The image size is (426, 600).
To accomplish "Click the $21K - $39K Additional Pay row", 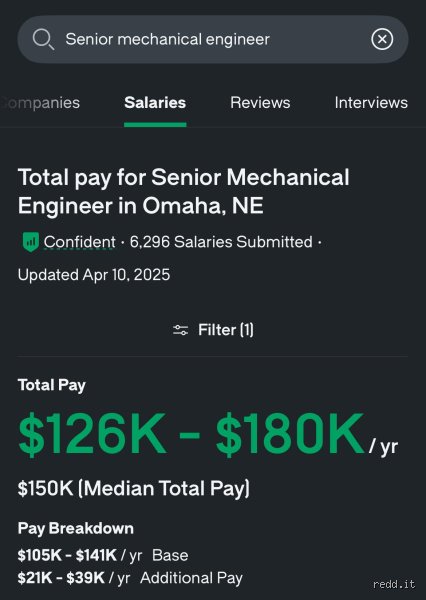I will (x=130, y=578).
